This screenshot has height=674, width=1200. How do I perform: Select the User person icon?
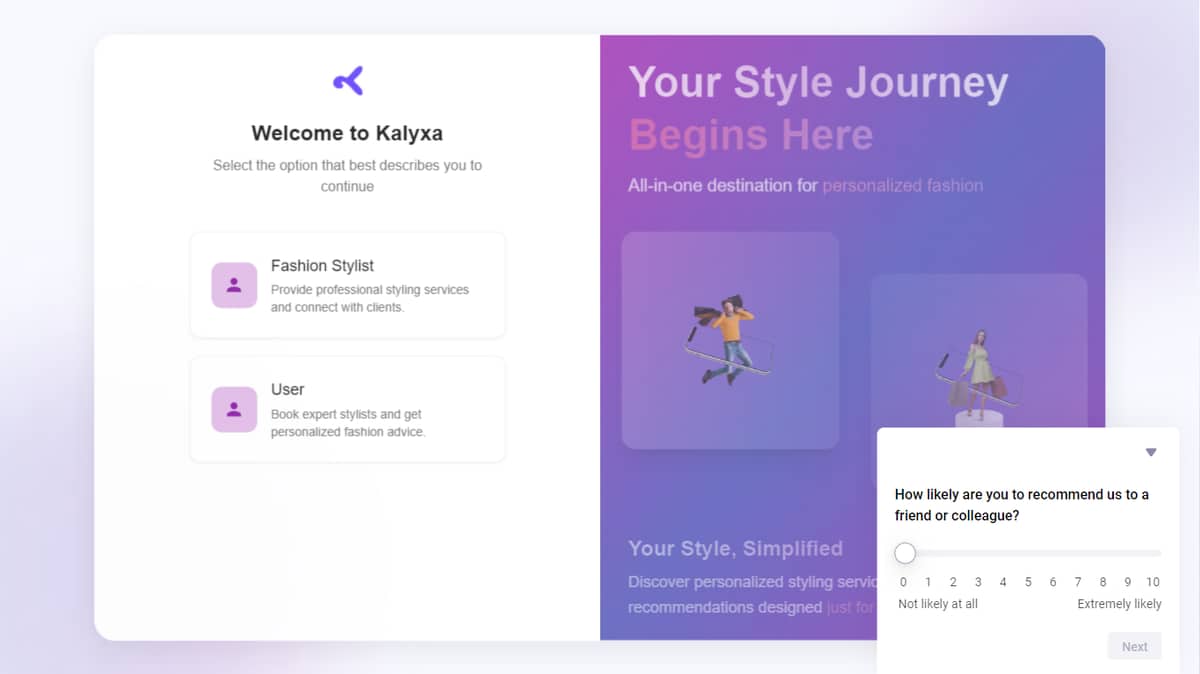pos(234,409)
